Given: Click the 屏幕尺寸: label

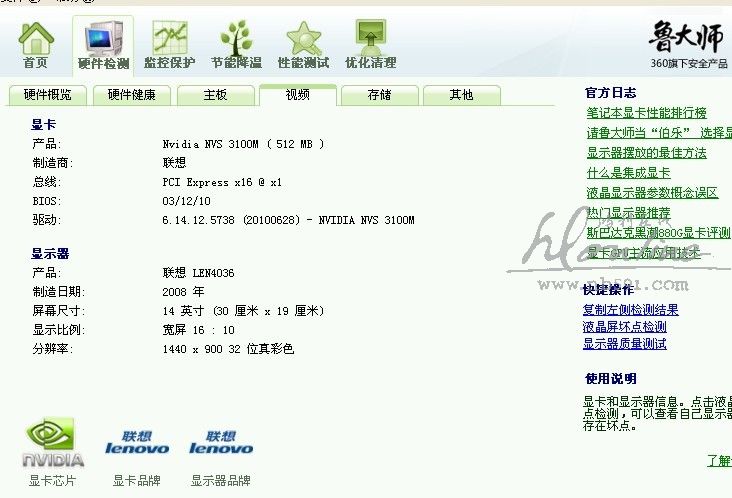Looking at the screenshot, I should pyautogui.click(x=59, y=311).
